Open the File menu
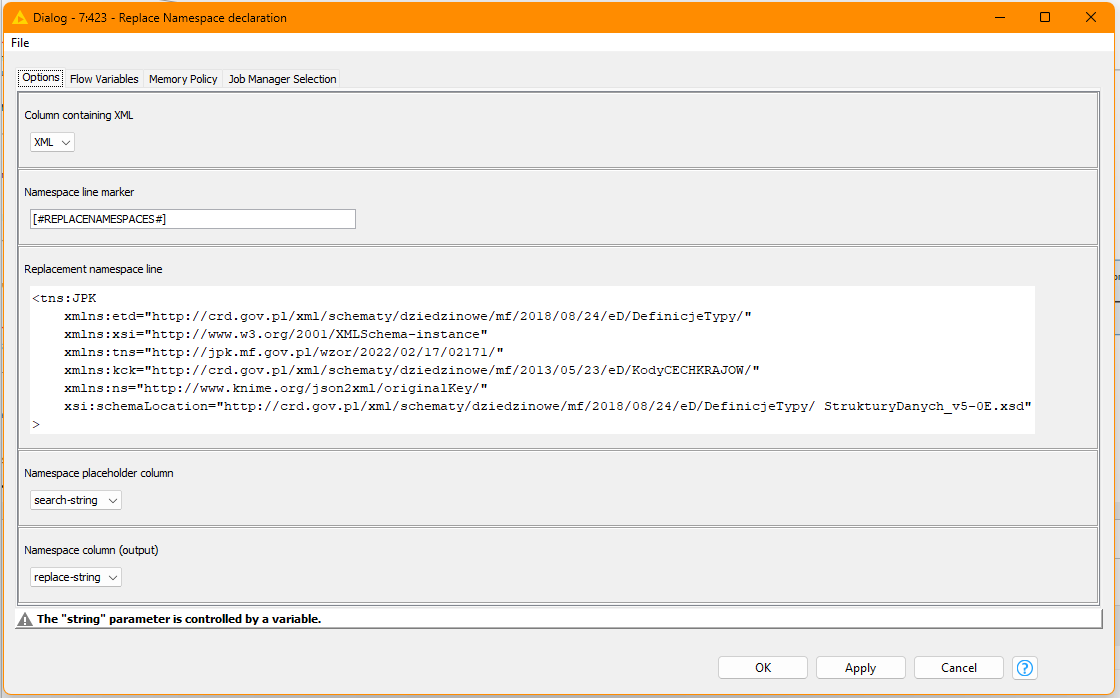The height and width of the screenshot is (698, 1120). tap(20, 43)
